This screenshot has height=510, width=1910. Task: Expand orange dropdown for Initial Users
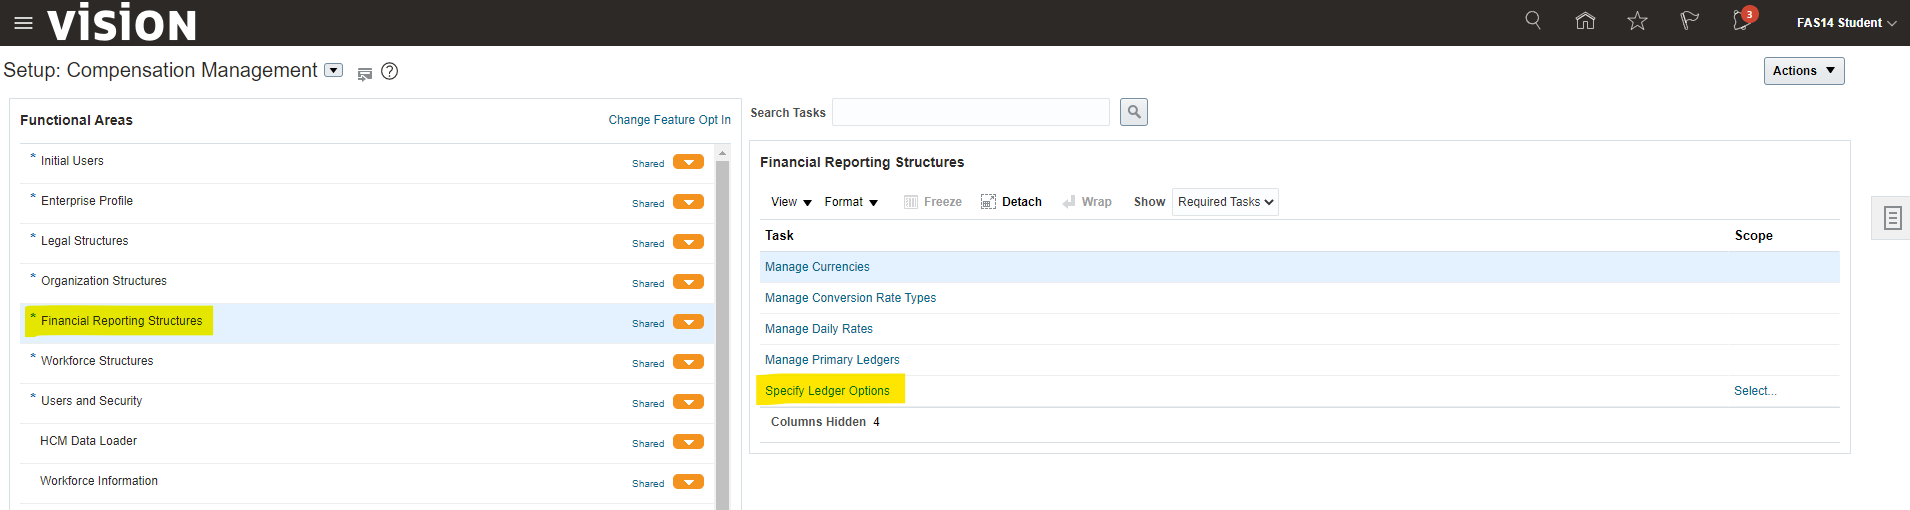[x=688, y=162]
